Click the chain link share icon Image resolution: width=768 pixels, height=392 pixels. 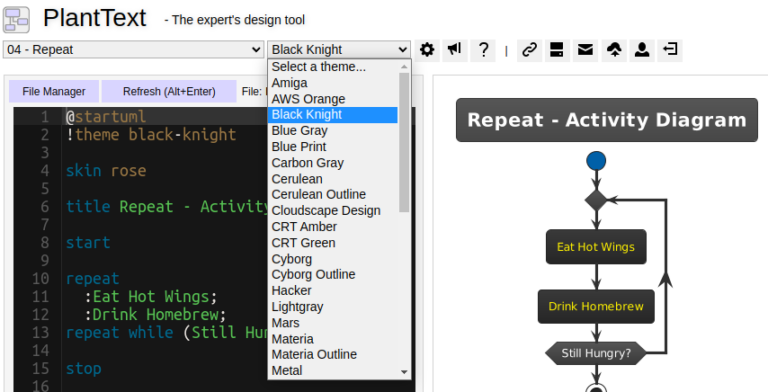(x=529, y=50)
